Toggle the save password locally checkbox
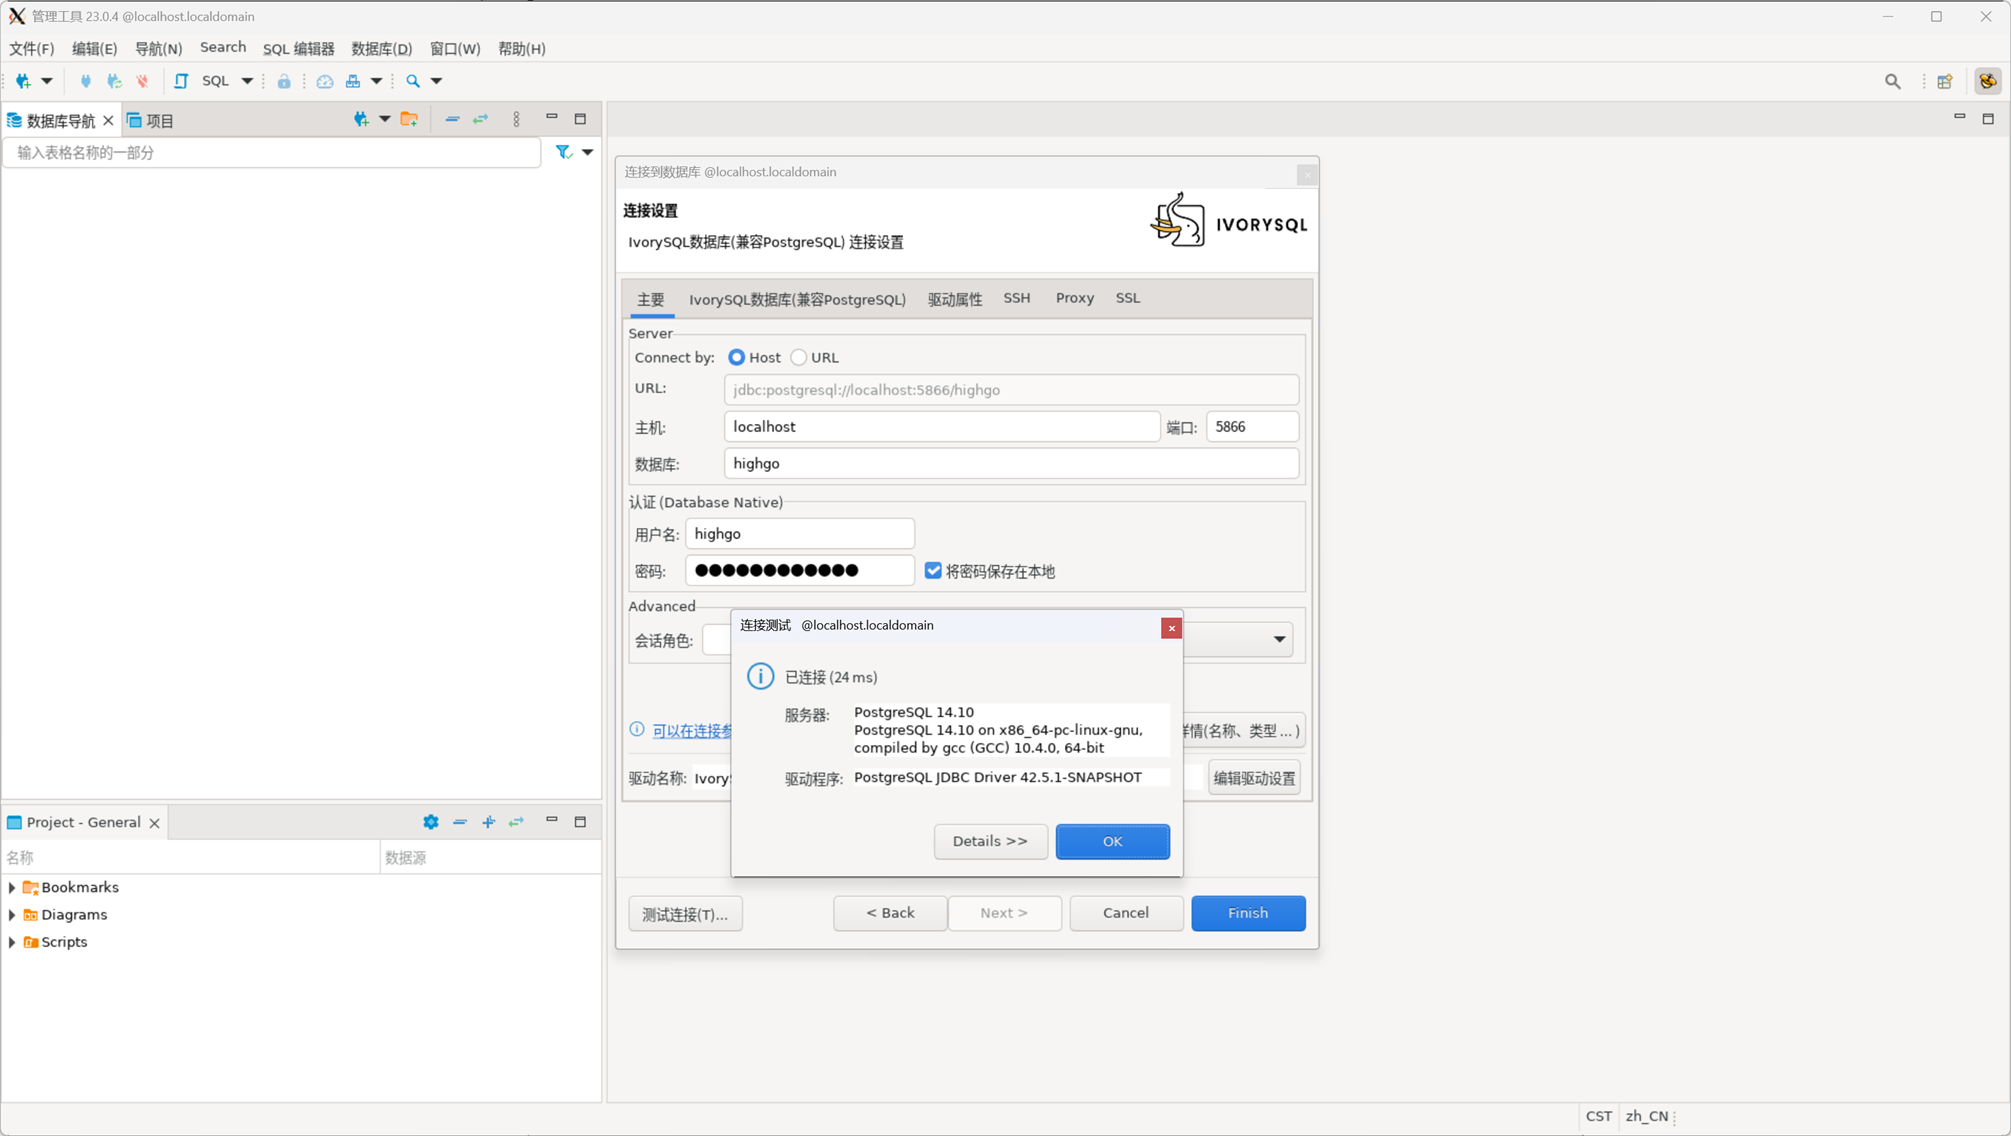Screen dimensions: 2011x1136 point(933,571)
